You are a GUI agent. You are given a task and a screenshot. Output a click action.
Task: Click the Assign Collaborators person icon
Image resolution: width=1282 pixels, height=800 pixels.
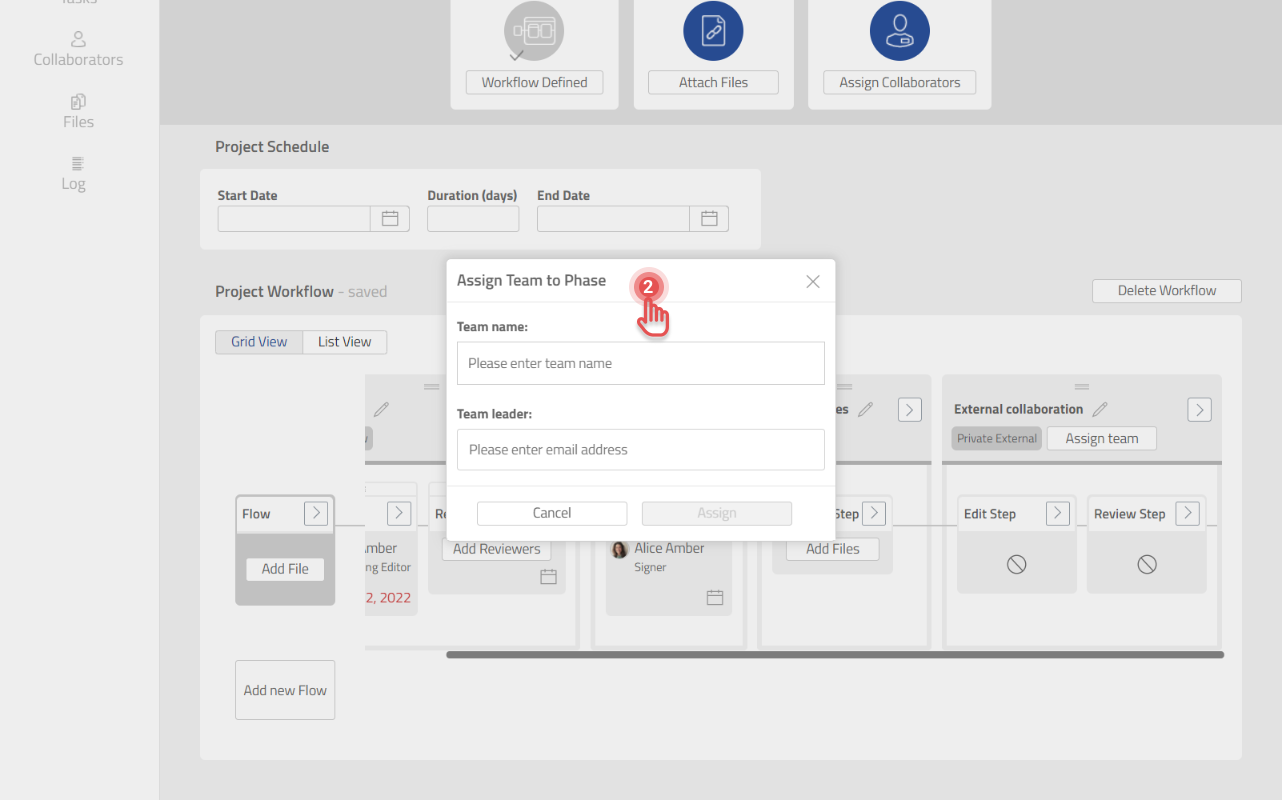tap(899, 31)
